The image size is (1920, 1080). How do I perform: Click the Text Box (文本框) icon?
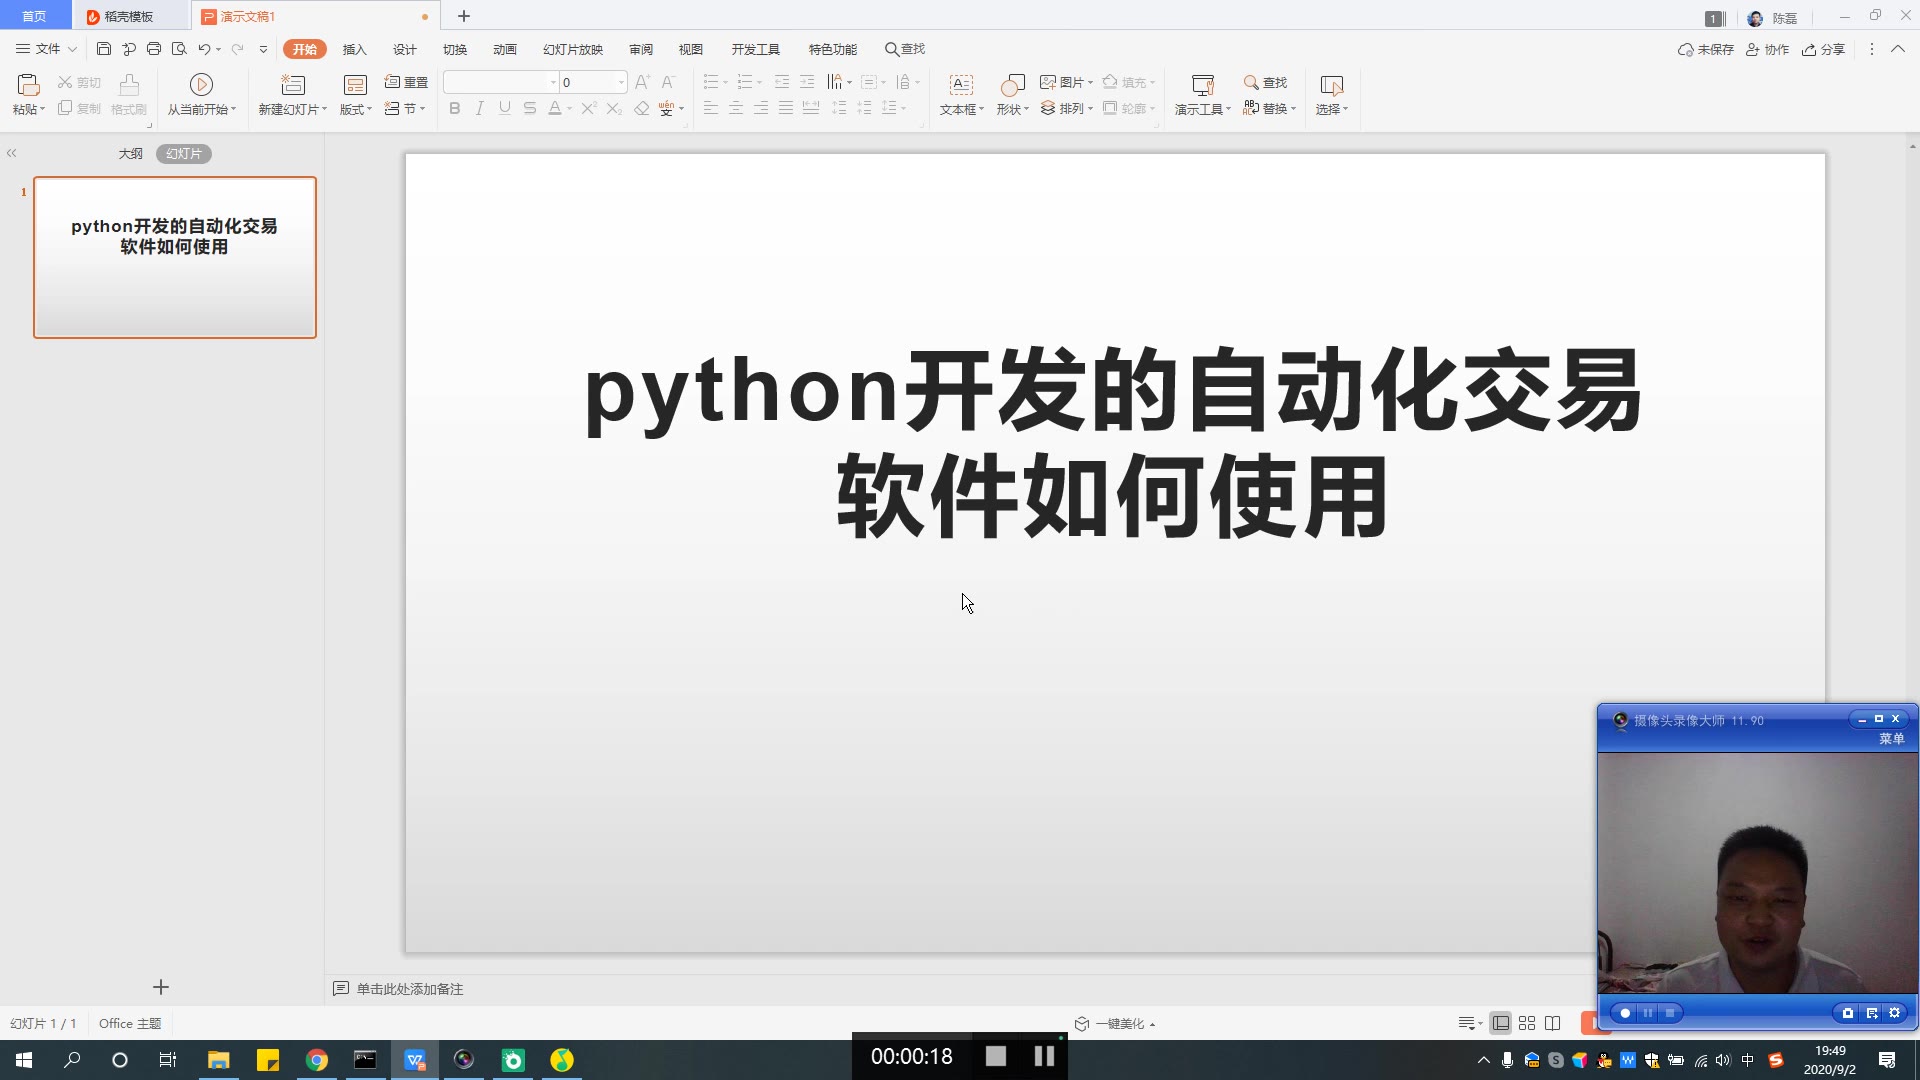click(961, 85)
